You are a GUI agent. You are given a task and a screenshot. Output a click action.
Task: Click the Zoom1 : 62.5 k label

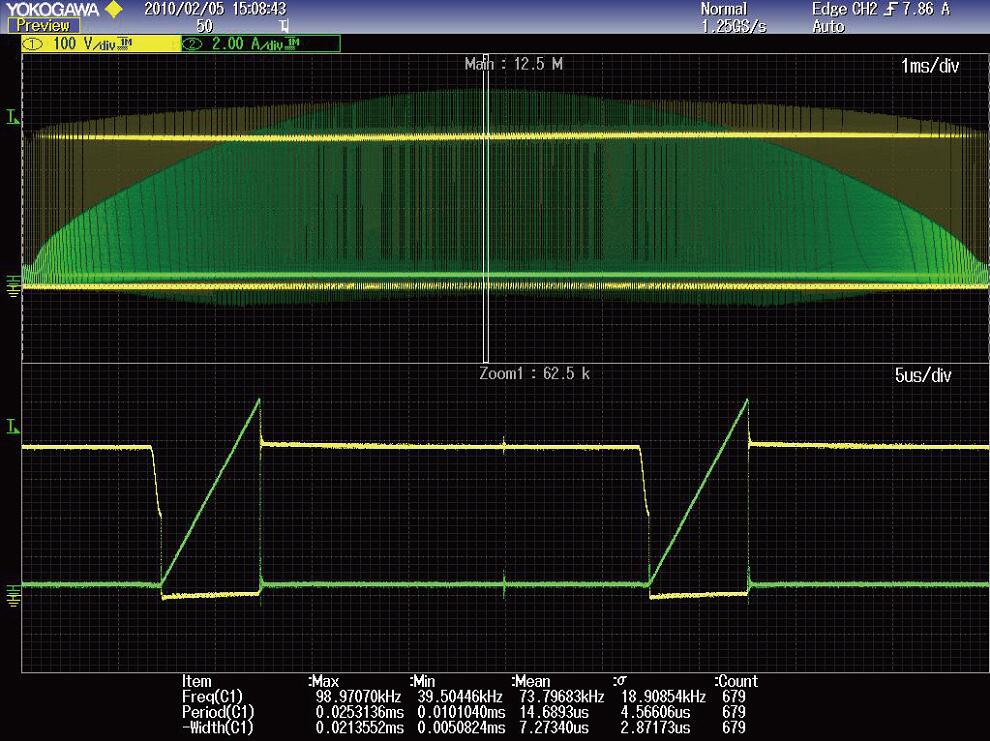pyautogui.click(x=534, y=374)
